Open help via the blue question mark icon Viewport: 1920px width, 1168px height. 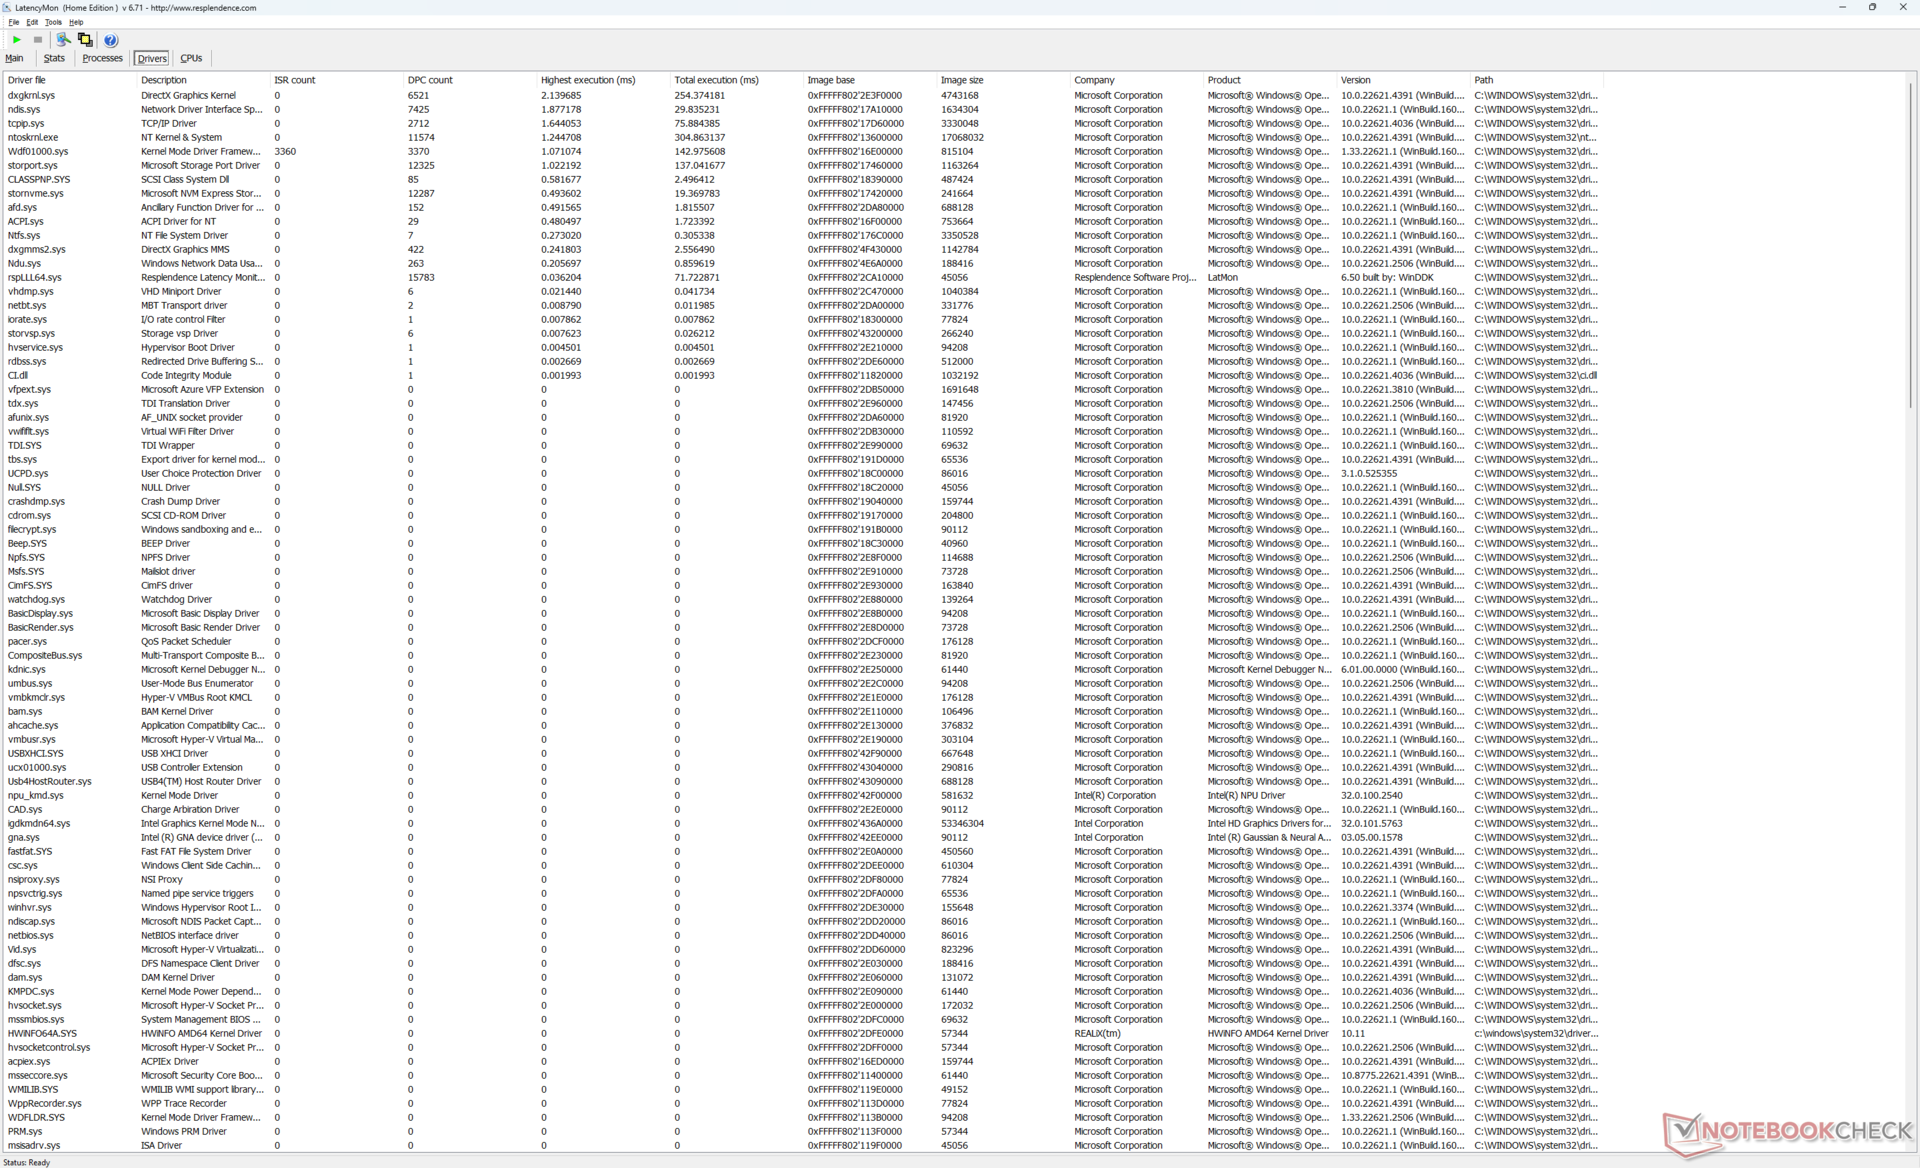coord(111,40)
